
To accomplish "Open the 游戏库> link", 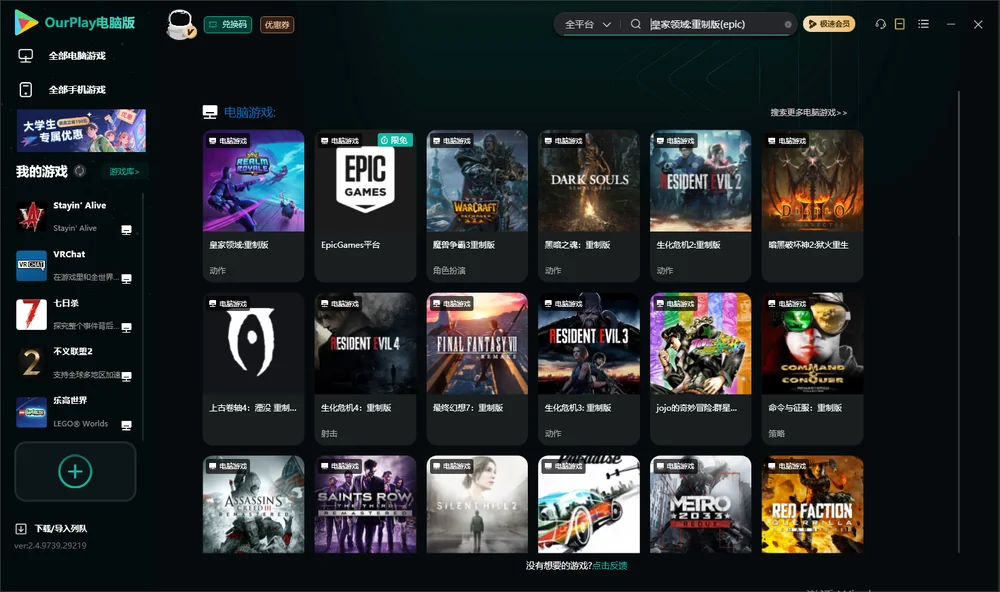I will pos(124,172).
